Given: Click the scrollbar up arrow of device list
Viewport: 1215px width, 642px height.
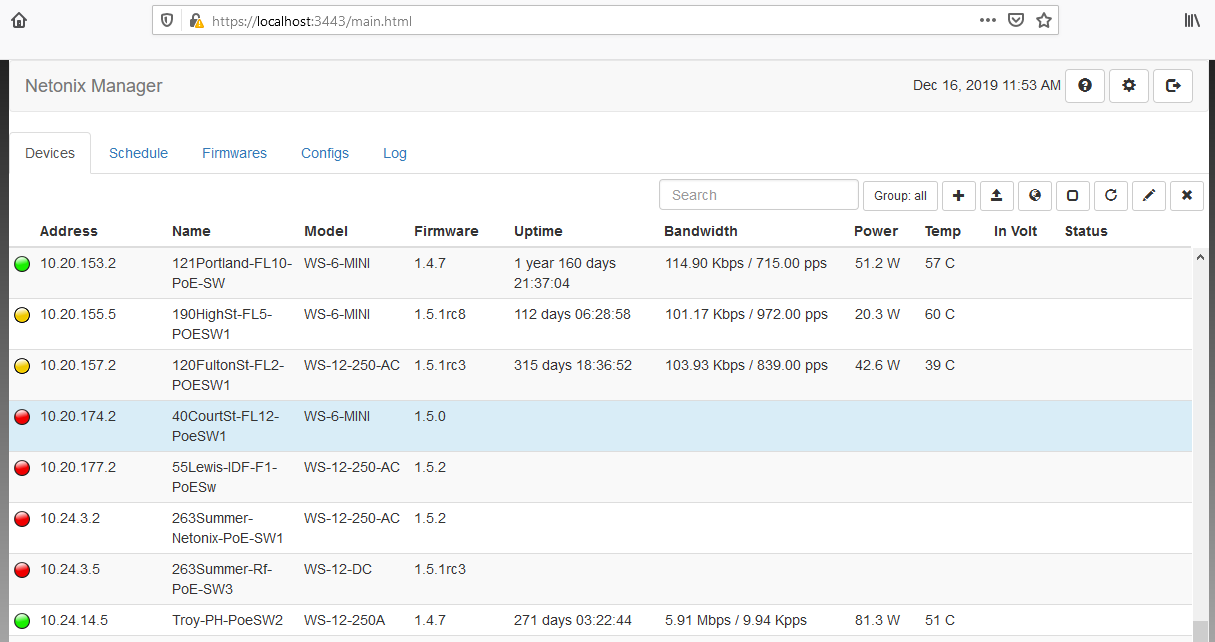Looking at the screenshot, I should coord(1200,257).
